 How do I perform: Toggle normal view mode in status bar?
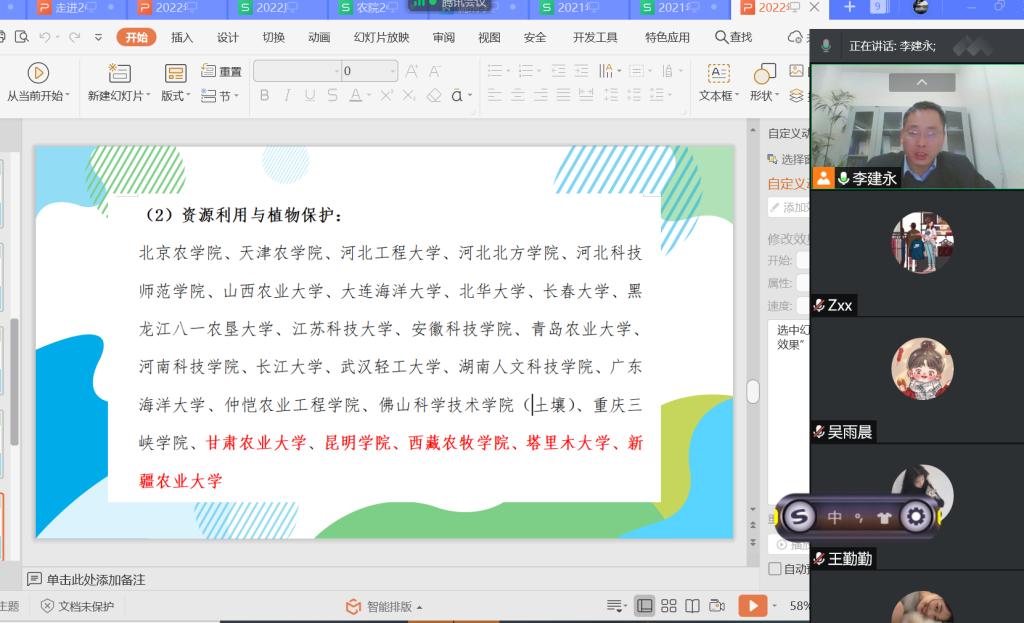(645, 606)
